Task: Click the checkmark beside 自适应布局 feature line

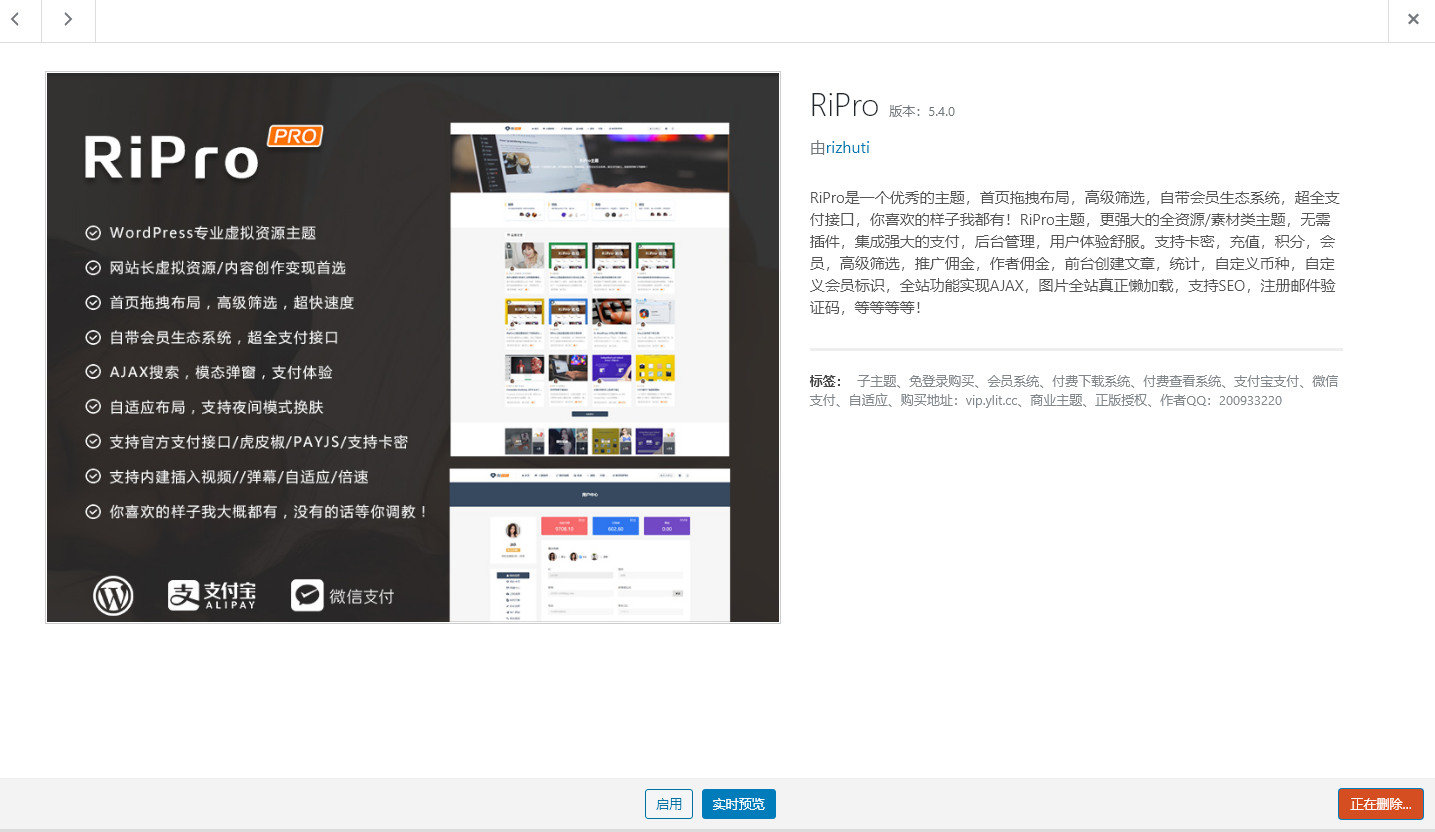Action: pyautogui.click(x=93, y=407)
